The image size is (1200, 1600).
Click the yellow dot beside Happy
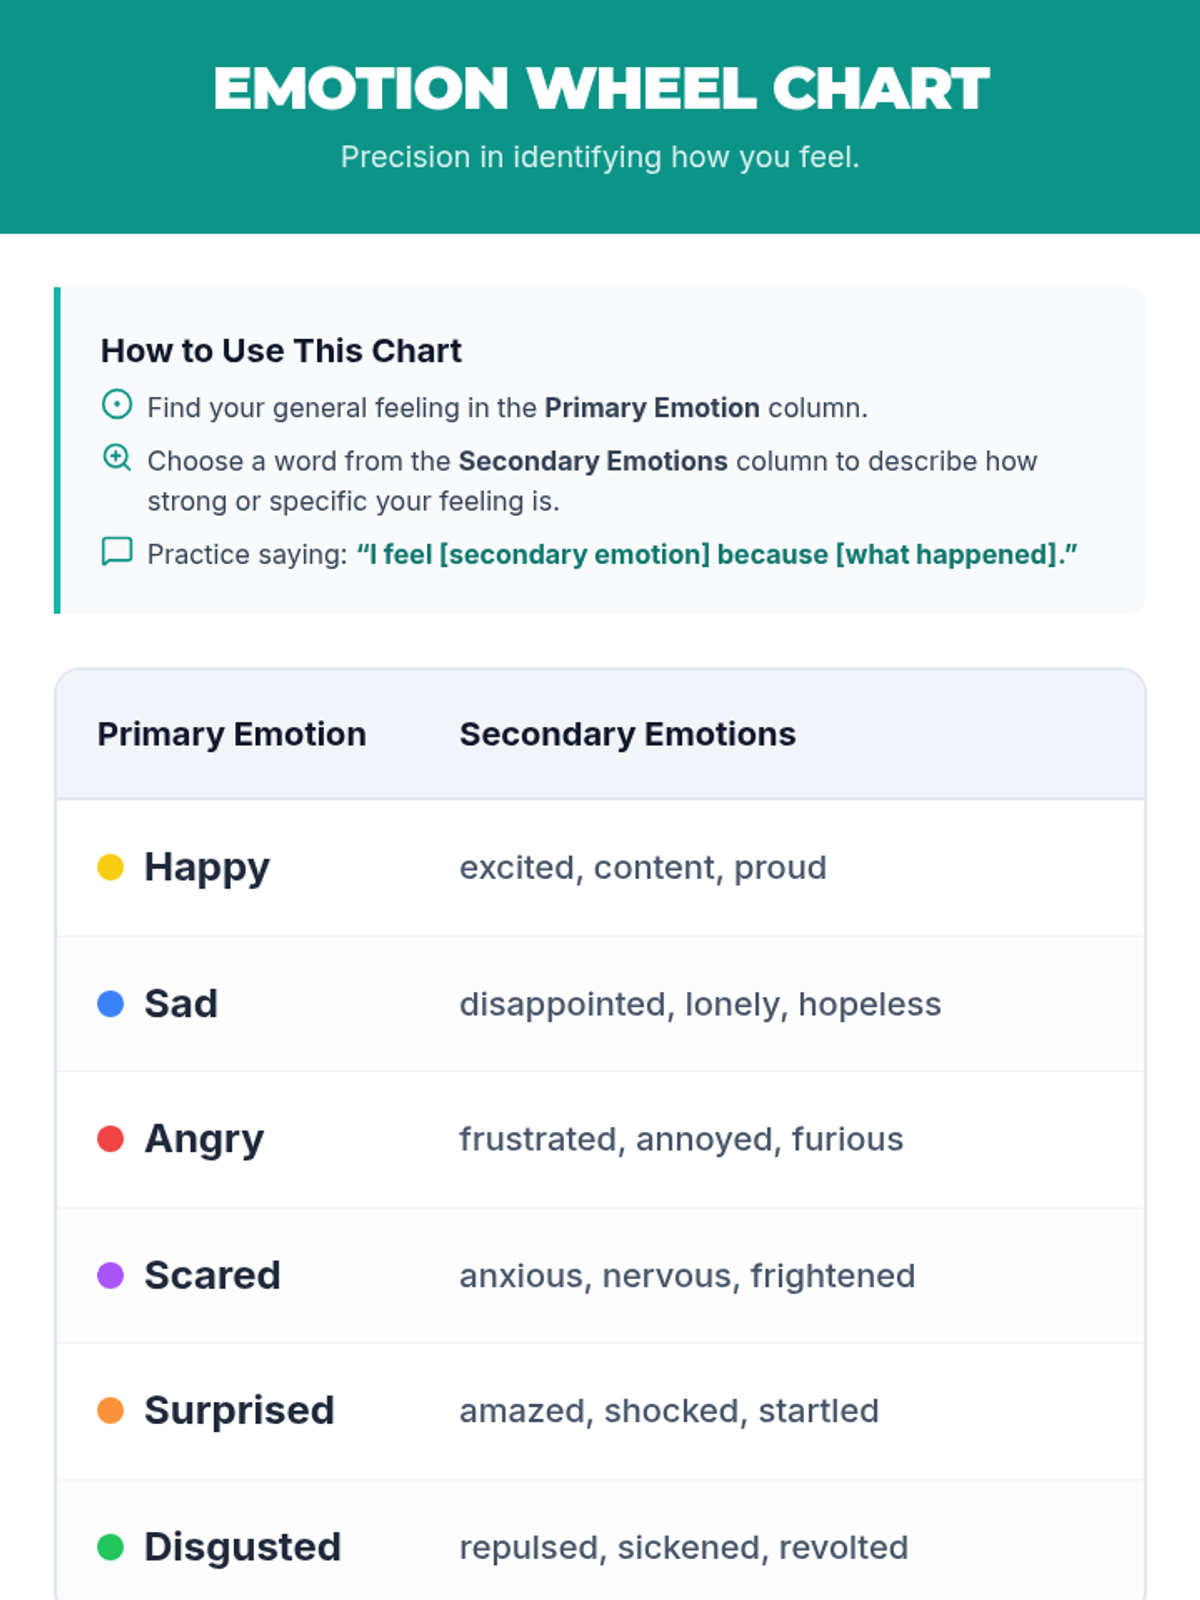click(x=110, y=867)
